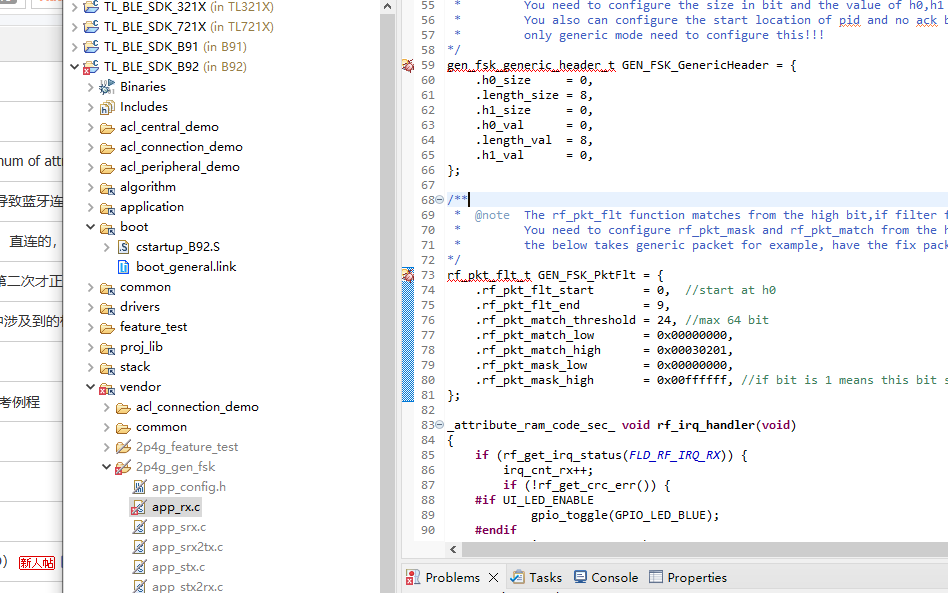Click the error marker at line 73
This screenshot has width=948, height=593.
408,276
